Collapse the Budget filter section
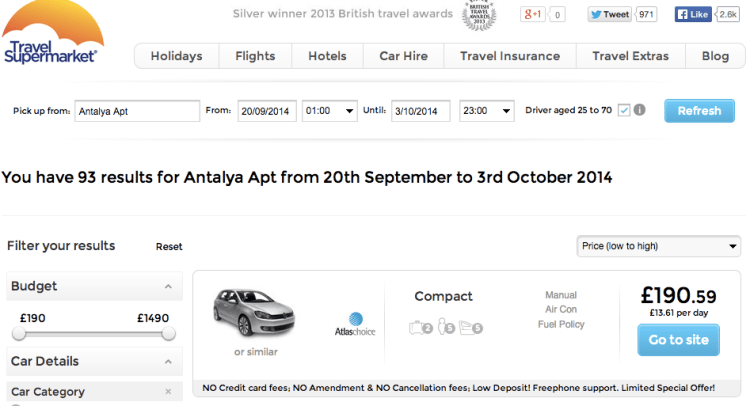This screenshot has width=750, height=406. click(x=168, y=286)
